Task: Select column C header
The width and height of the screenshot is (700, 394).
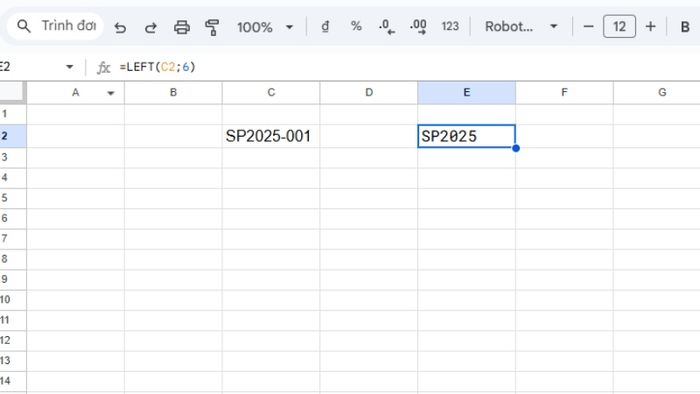Action: [271, 93]
